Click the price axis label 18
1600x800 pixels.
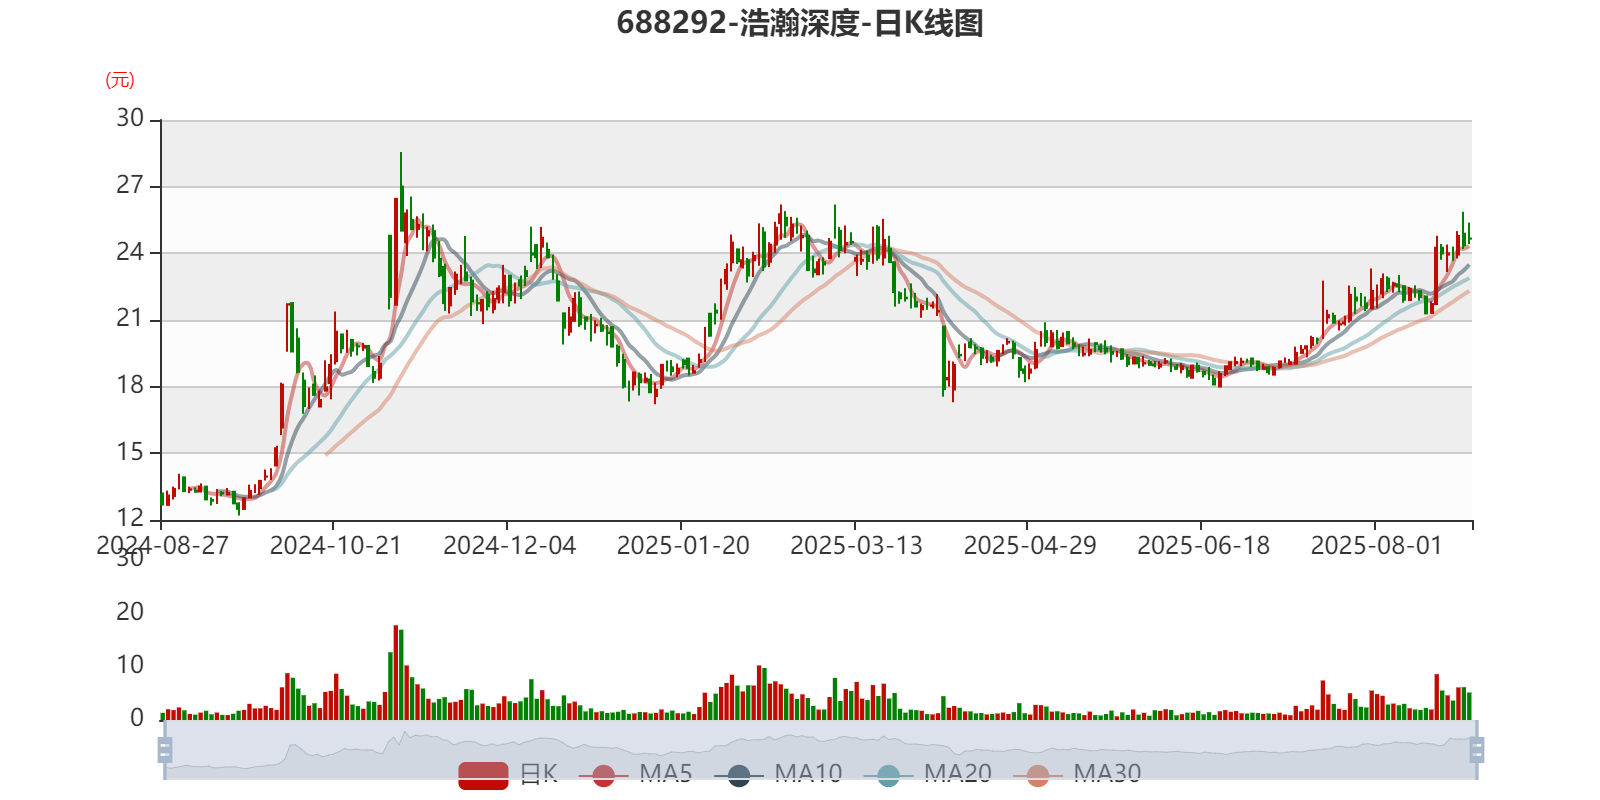(x=130, y=385)
